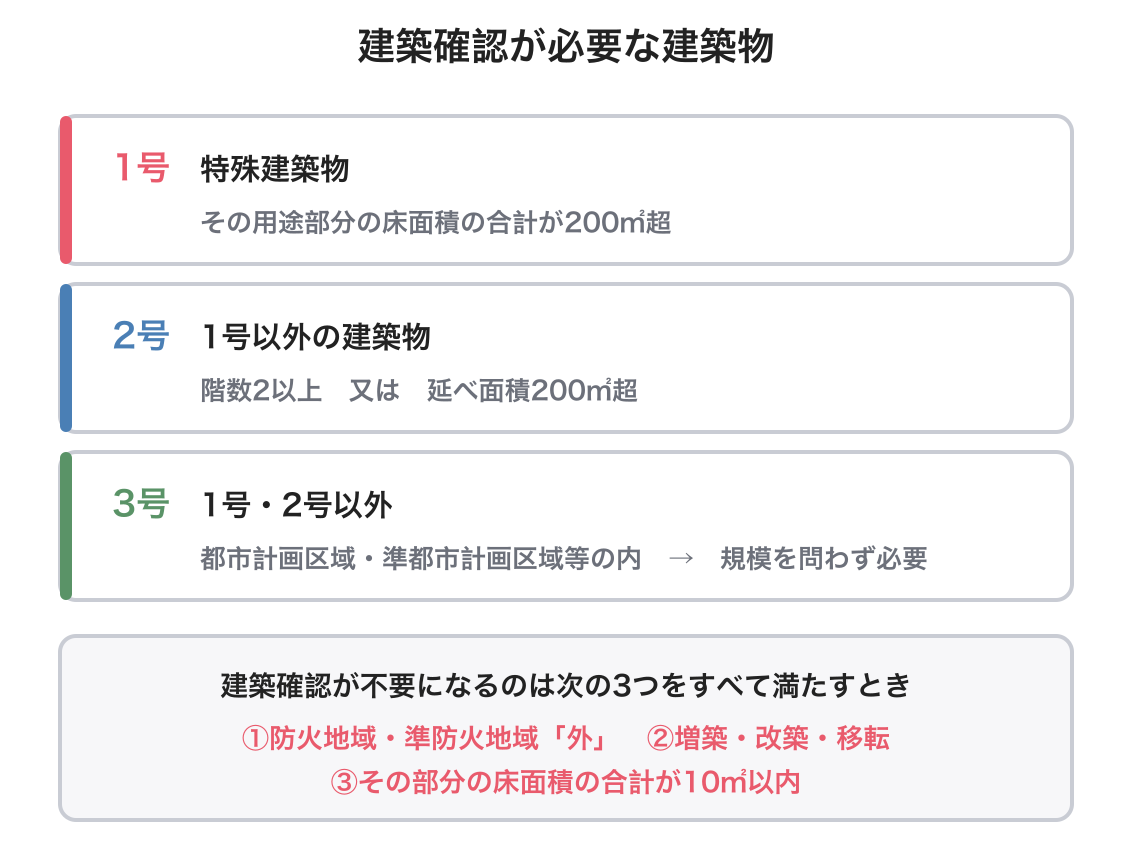
Task: Click the 規模を問わず必要 text
Action: tap(824, 559)
